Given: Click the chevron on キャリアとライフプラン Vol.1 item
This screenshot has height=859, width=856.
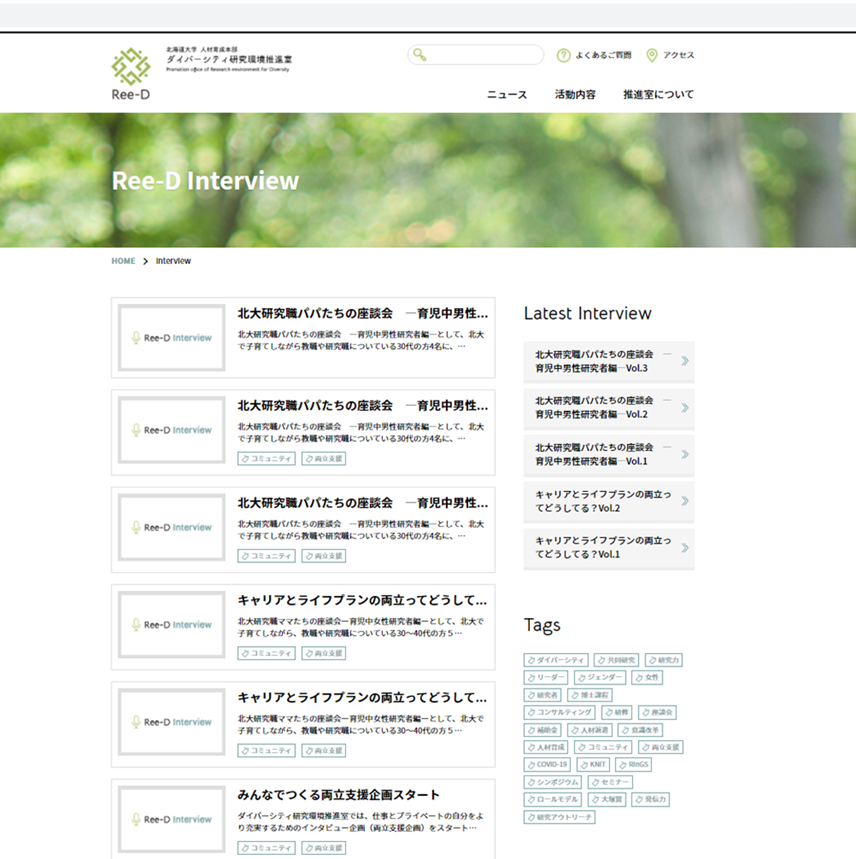Looking at the screenshot, I should [684, 548].
